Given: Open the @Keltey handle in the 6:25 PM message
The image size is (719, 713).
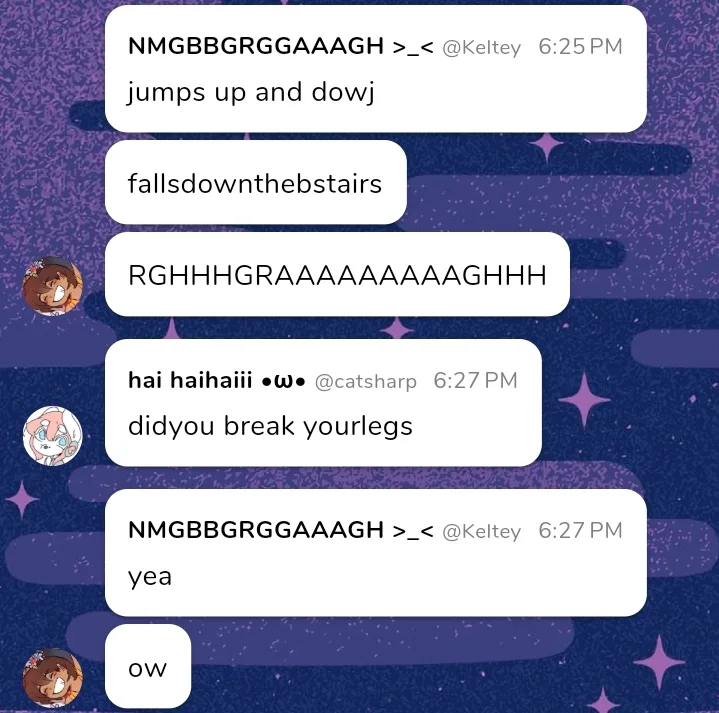Looking at the screenshot, I should click(x=481, y=47).
